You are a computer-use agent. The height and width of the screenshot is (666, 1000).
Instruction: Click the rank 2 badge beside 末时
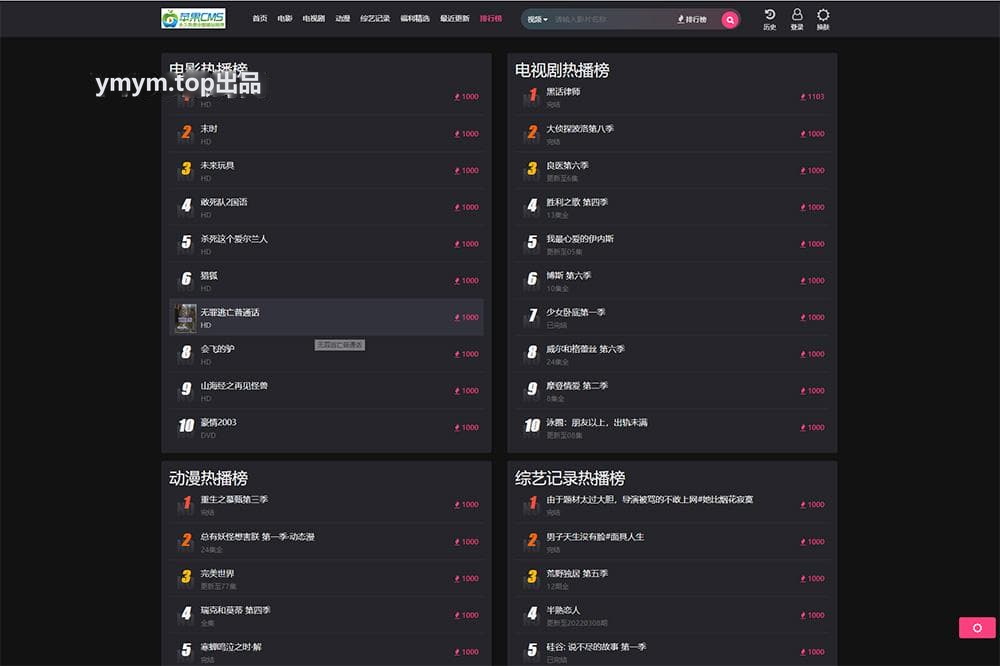point(186,132)
